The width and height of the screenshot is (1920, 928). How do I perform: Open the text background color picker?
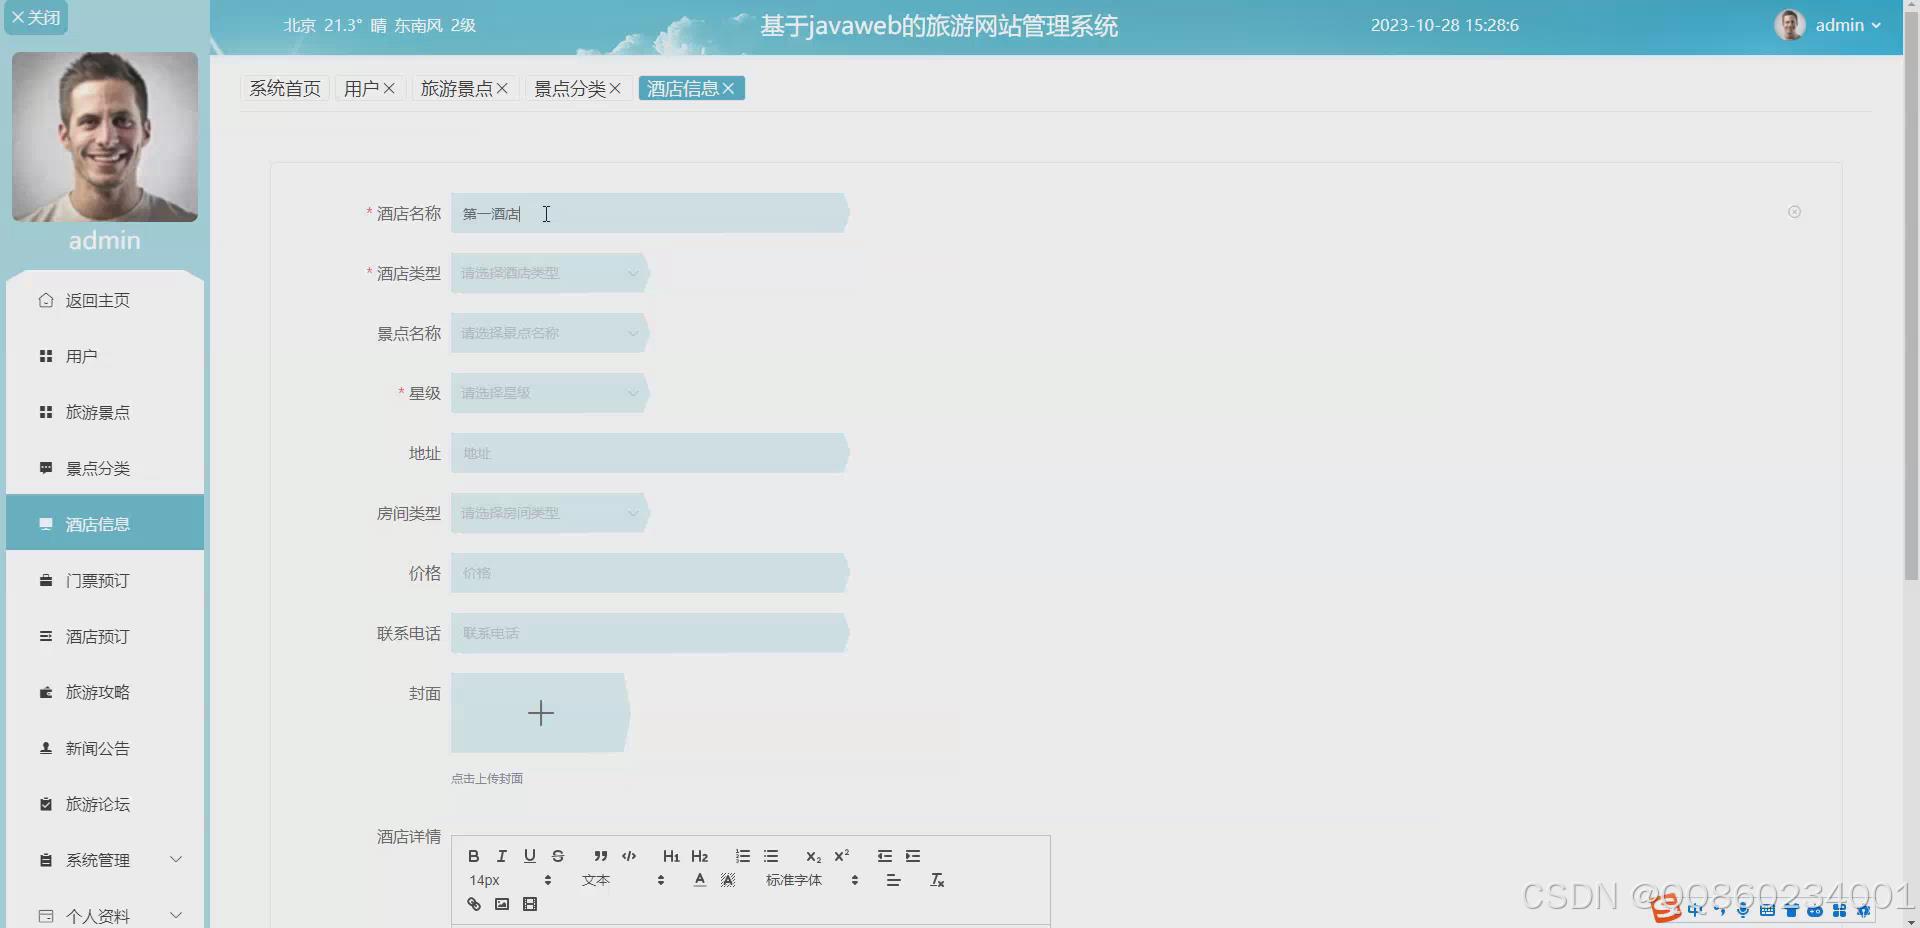coord(728,880)
